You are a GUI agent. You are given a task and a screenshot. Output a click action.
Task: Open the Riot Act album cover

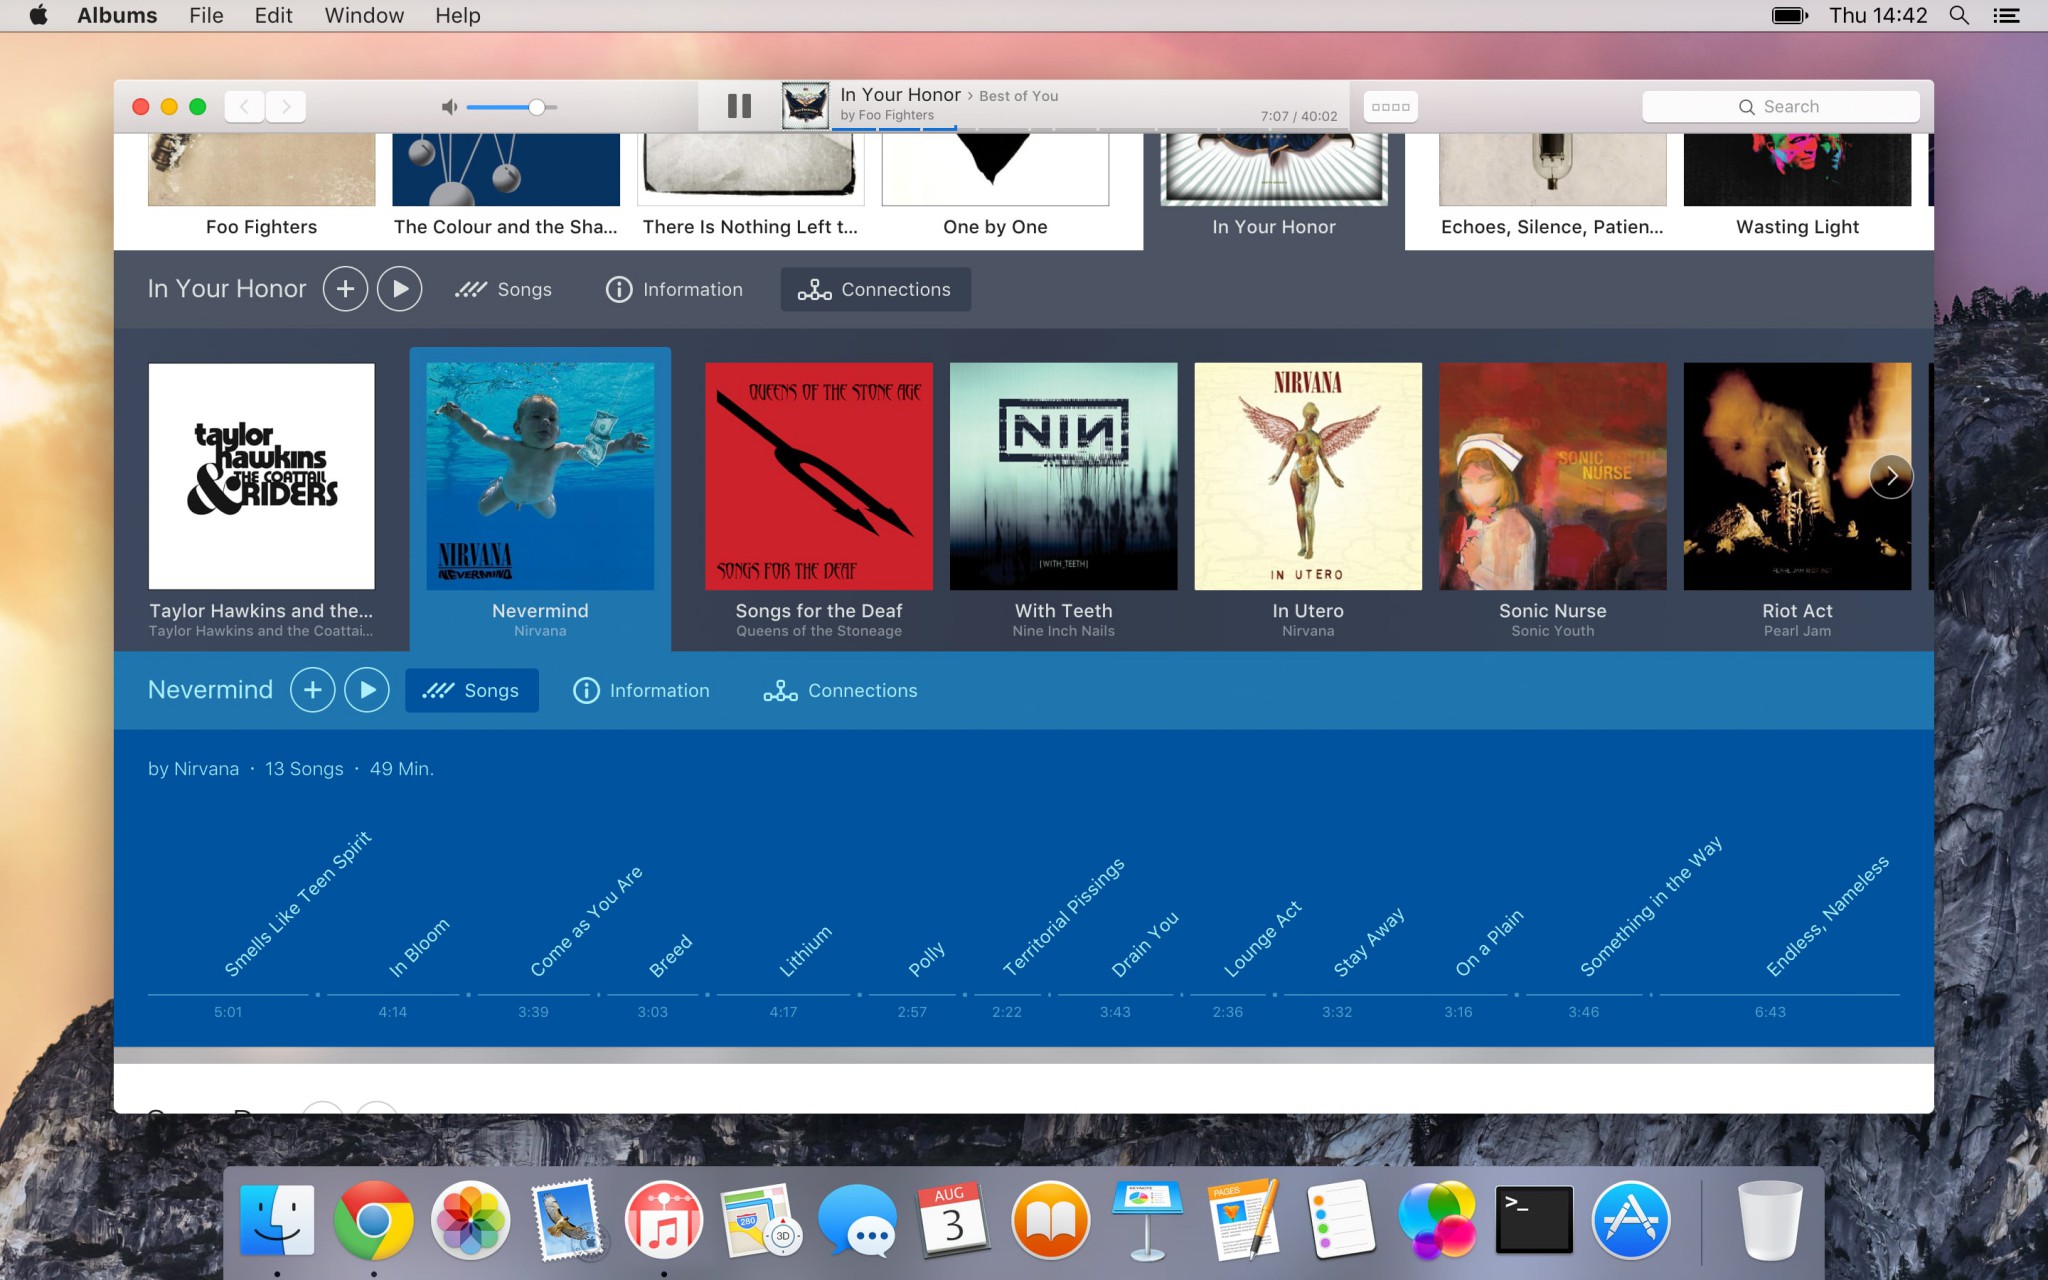(x=1797, y=476)
